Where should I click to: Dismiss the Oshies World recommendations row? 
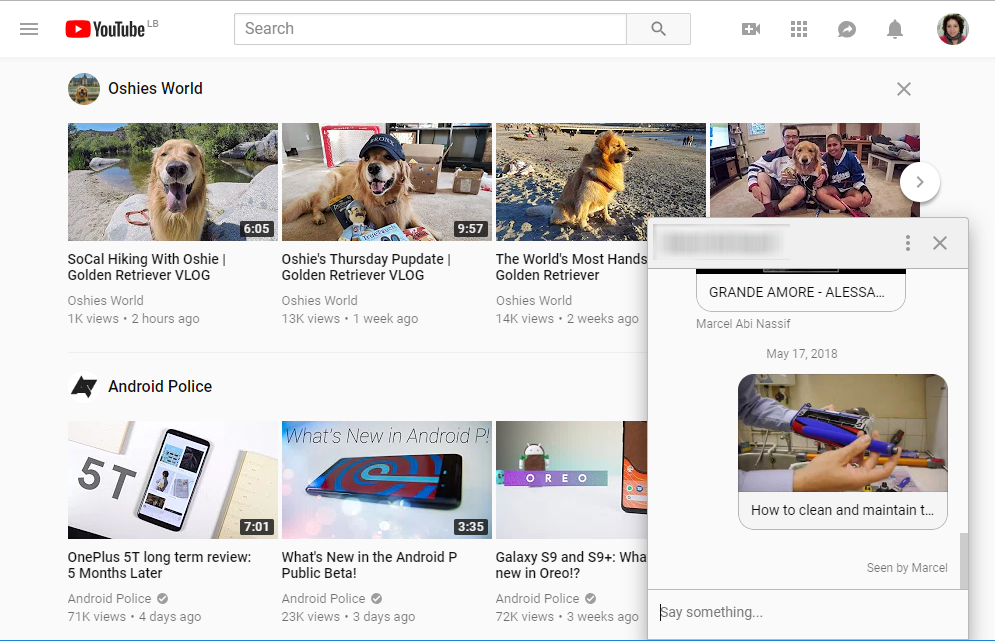coord(903,88)
